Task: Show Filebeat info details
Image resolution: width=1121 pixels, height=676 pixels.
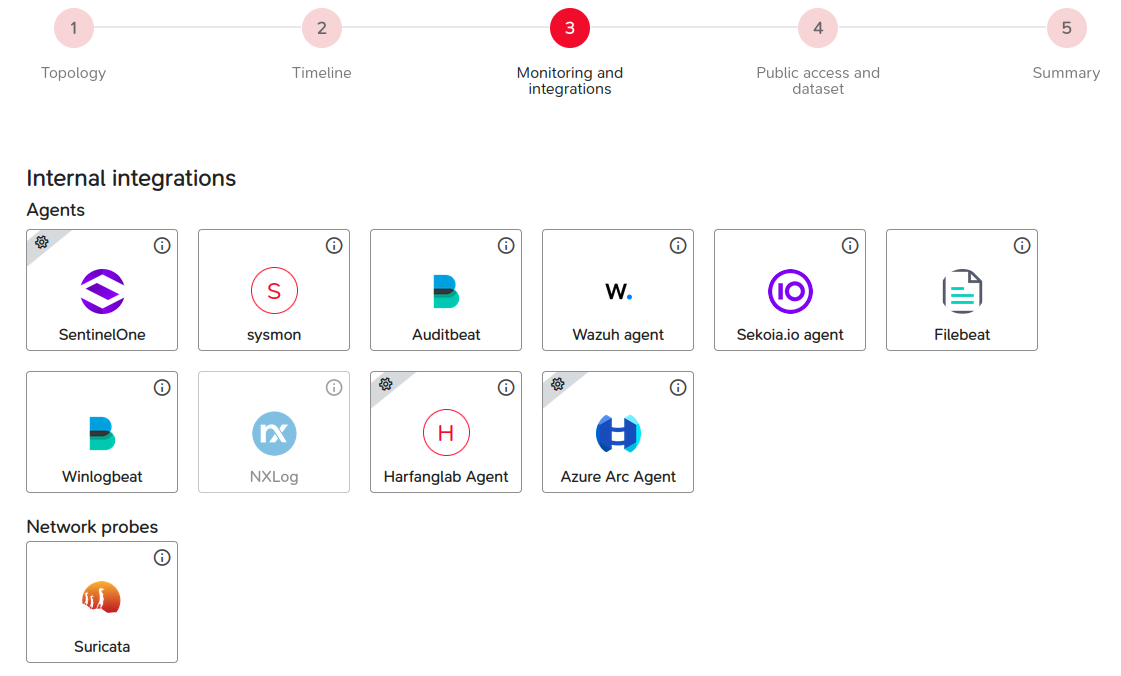Action: point(1022,245)
